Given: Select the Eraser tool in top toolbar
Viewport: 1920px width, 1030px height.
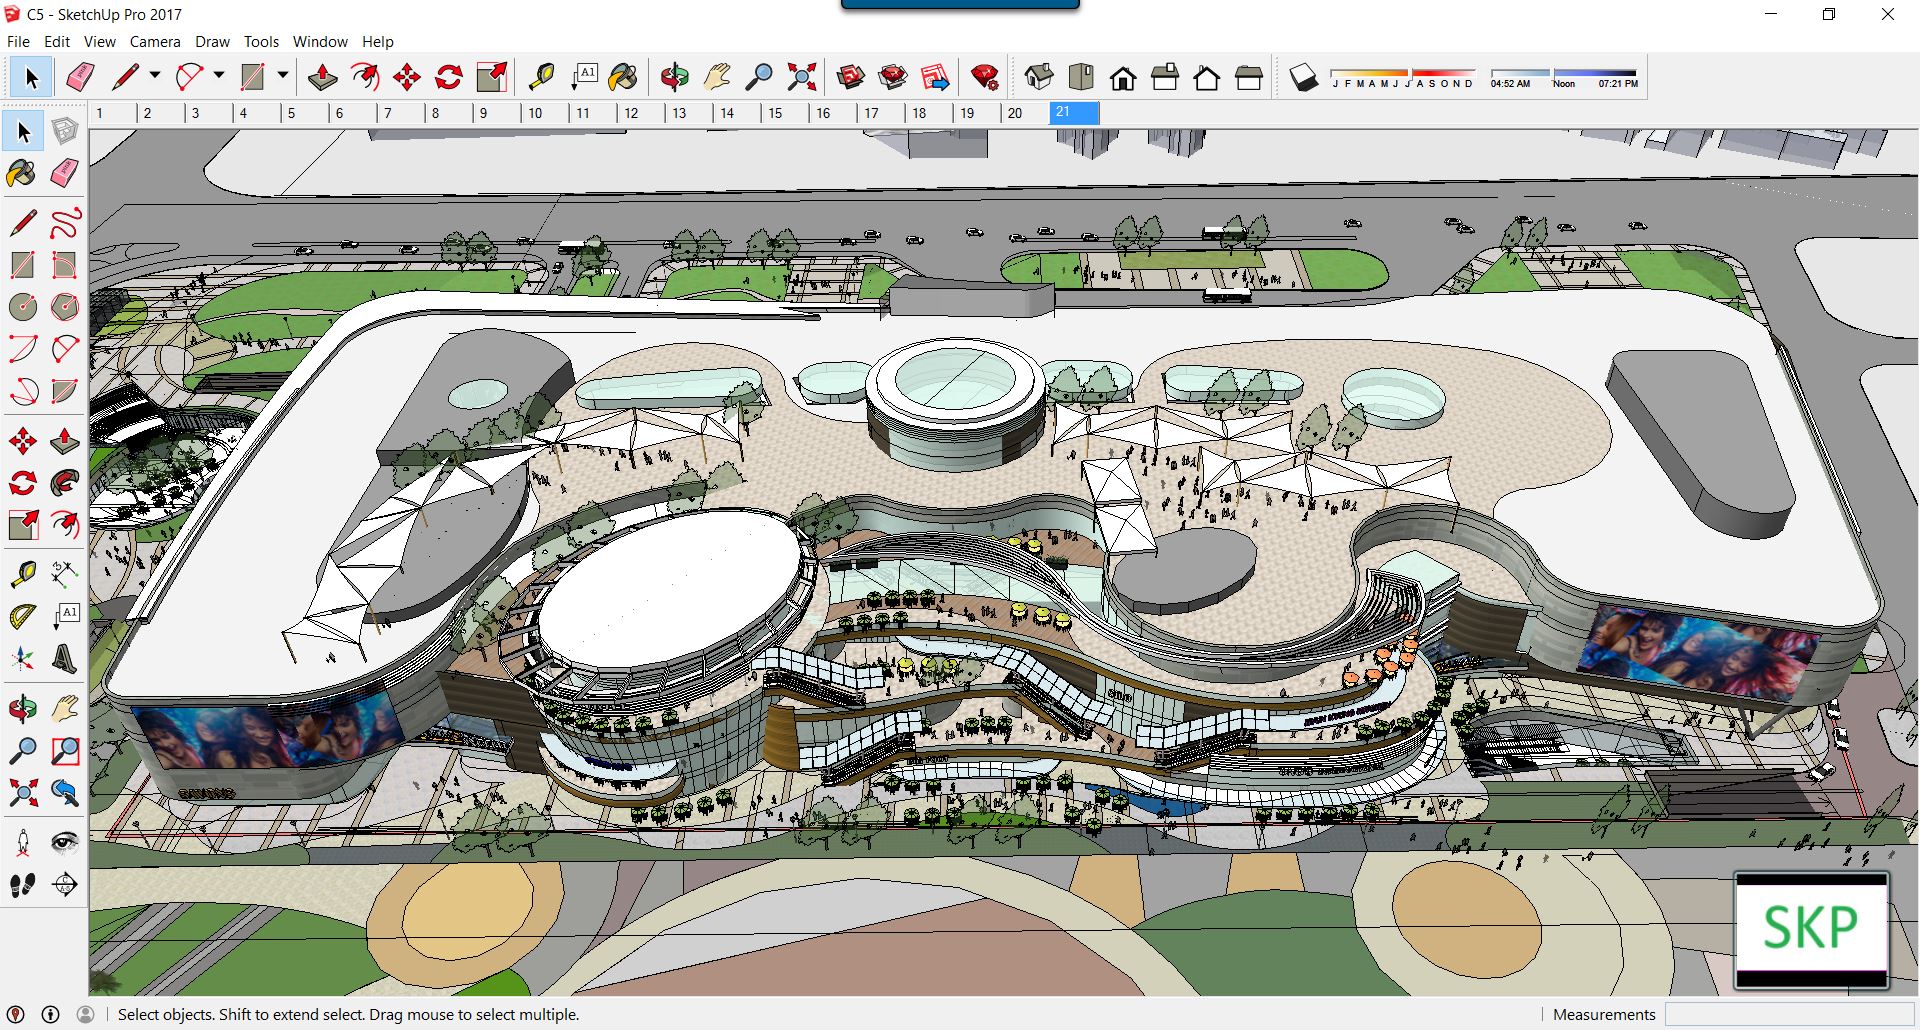Looking at the screenshot, I should click(x=80, y=77).
